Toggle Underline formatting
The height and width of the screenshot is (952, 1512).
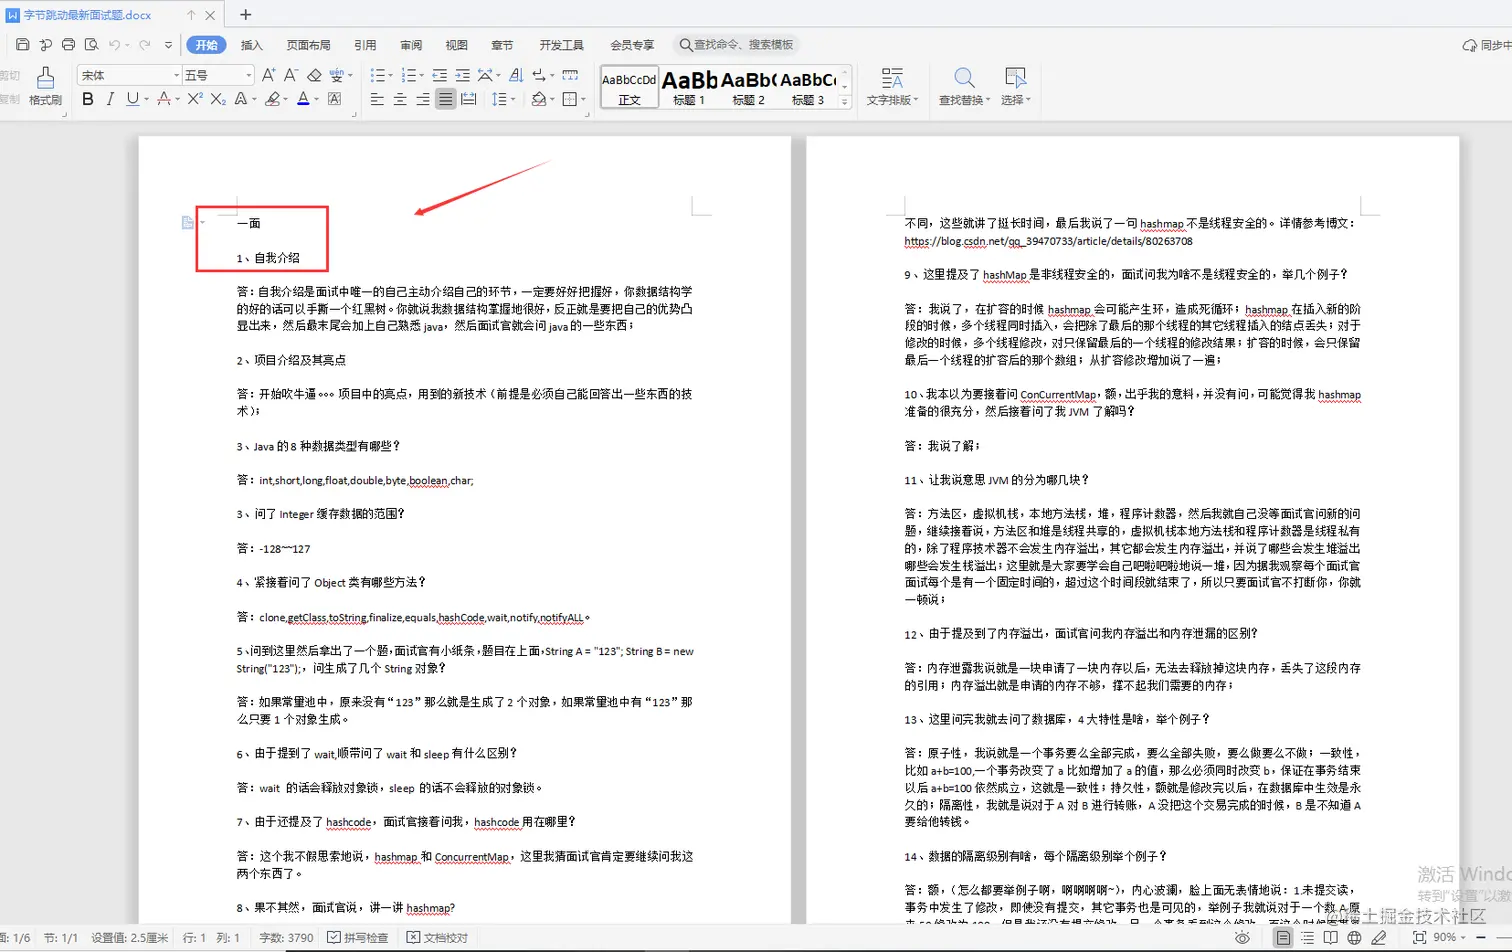coord(132,99)
